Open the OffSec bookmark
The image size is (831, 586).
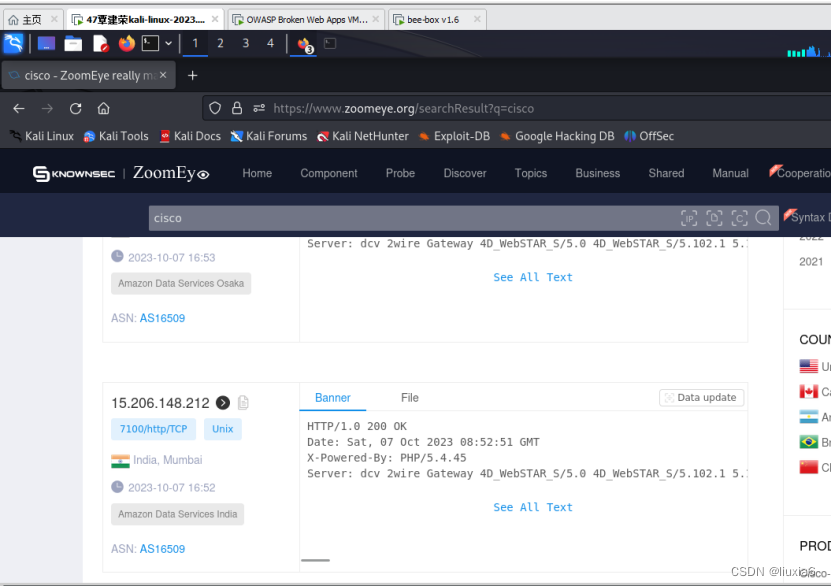[649, 136]
